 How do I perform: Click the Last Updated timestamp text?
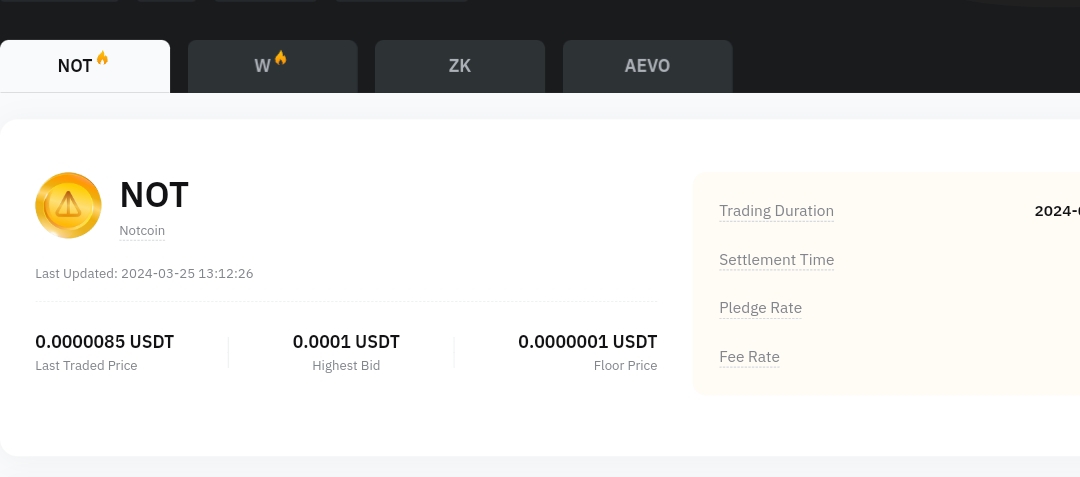coord(144,273)
